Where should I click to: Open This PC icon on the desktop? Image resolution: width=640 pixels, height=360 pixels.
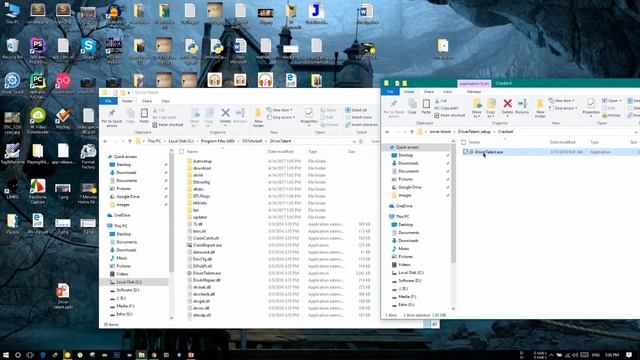coord(12,13)
